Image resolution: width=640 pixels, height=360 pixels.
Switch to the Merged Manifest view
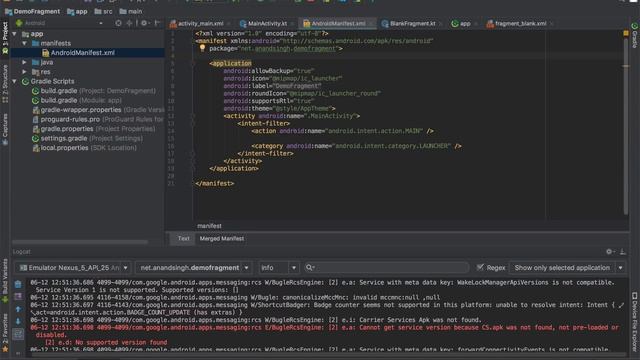222,238
